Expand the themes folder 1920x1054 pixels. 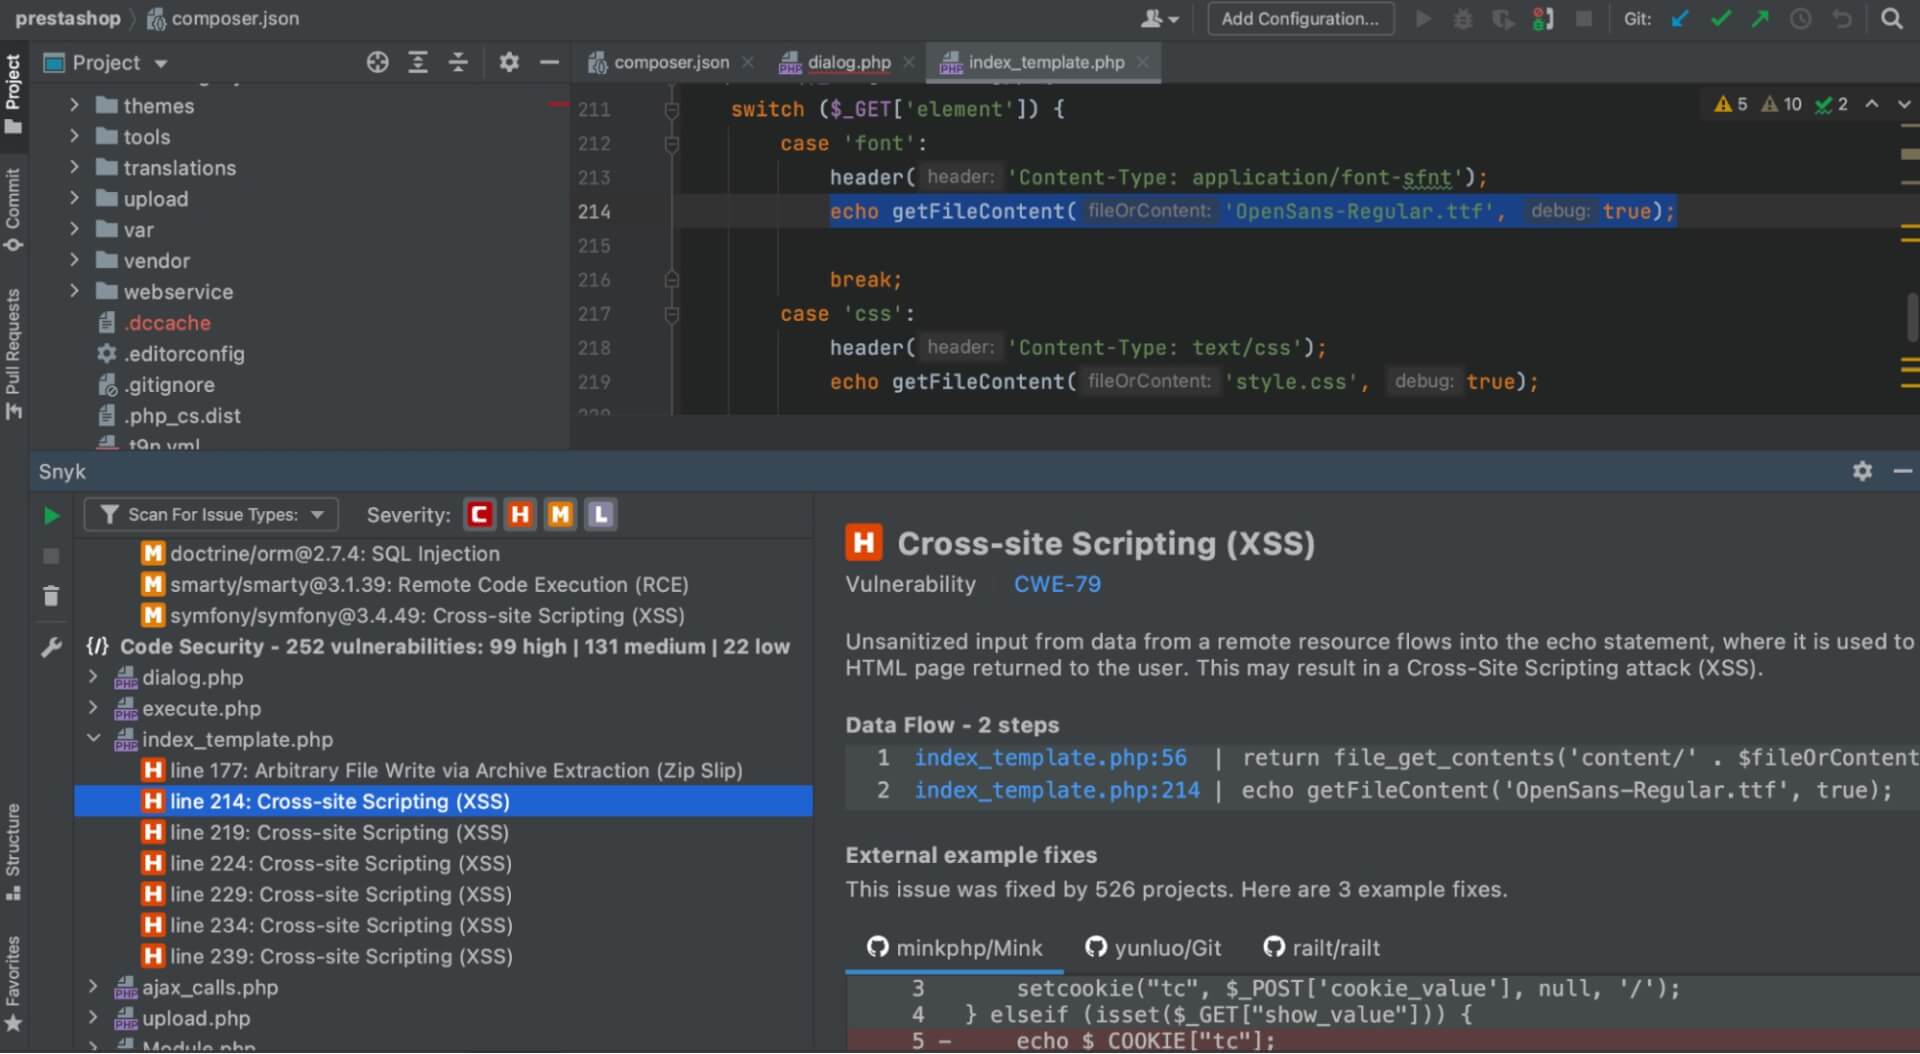pos(74,105)
